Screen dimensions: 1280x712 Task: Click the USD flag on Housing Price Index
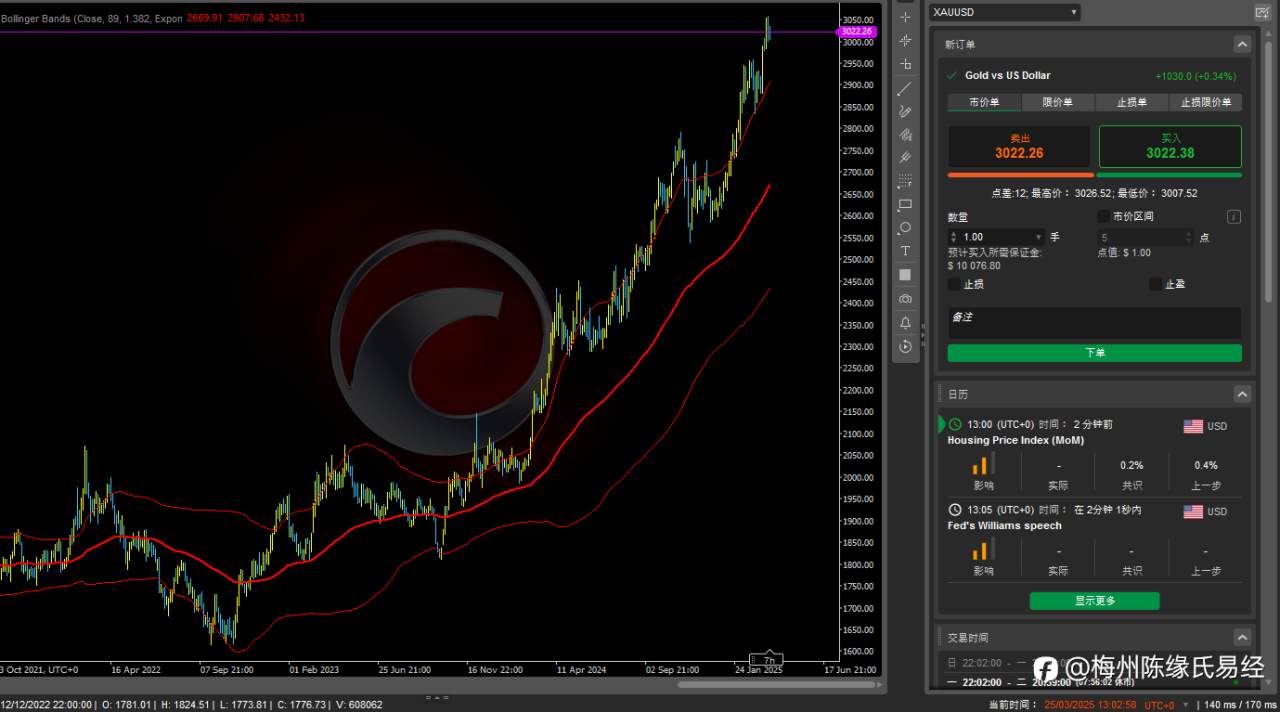[x=1193, y=426]
